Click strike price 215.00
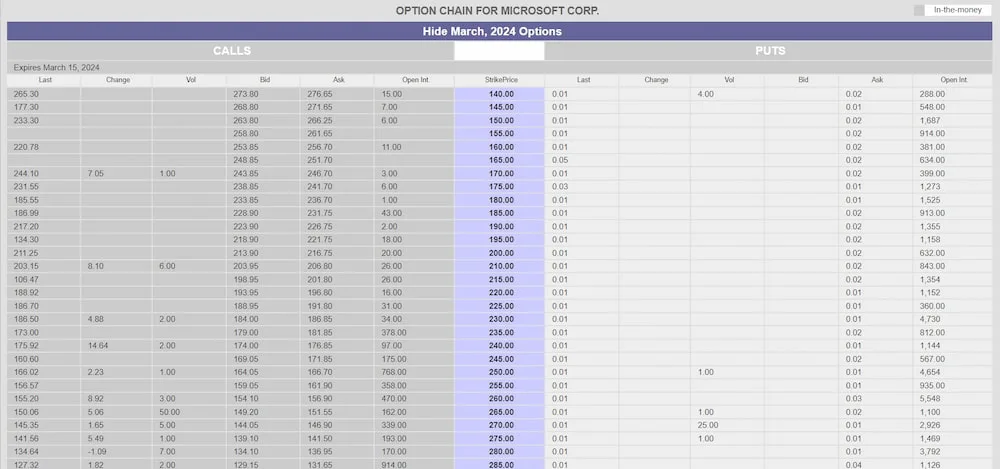 click(x=501, y=279)
